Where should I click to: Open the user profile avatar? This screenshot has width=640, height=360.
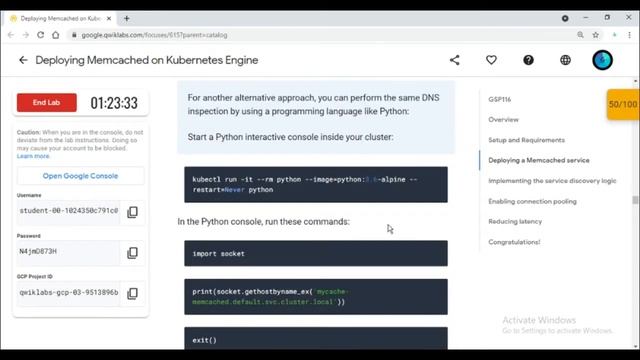click(x=602, y=60)
